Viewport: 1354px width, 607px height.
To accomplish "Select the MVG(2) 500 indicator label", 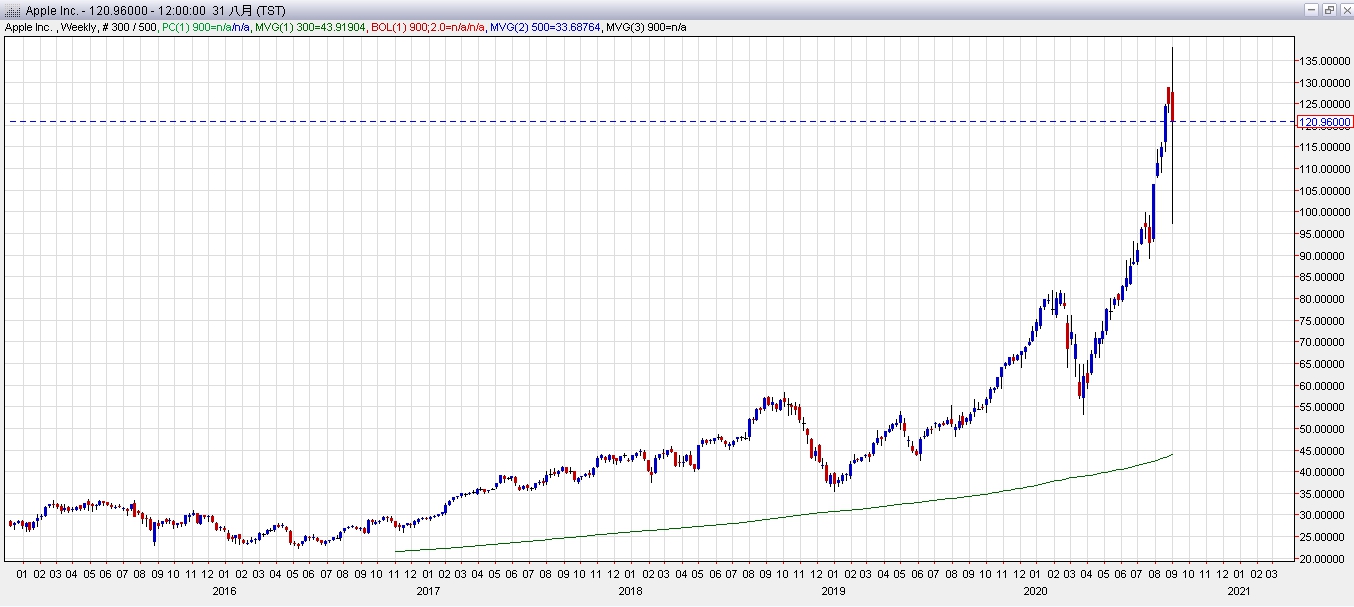I will click(545, 27).
